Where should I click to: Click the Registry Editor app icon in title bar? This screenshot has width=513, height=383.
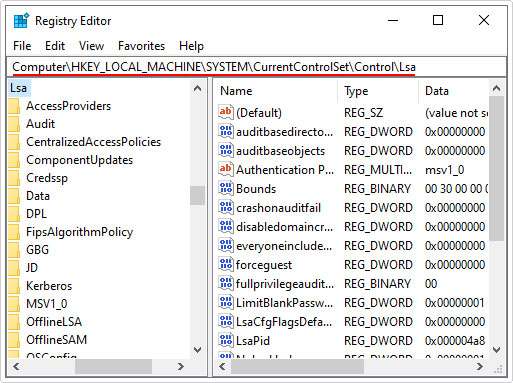21,21
